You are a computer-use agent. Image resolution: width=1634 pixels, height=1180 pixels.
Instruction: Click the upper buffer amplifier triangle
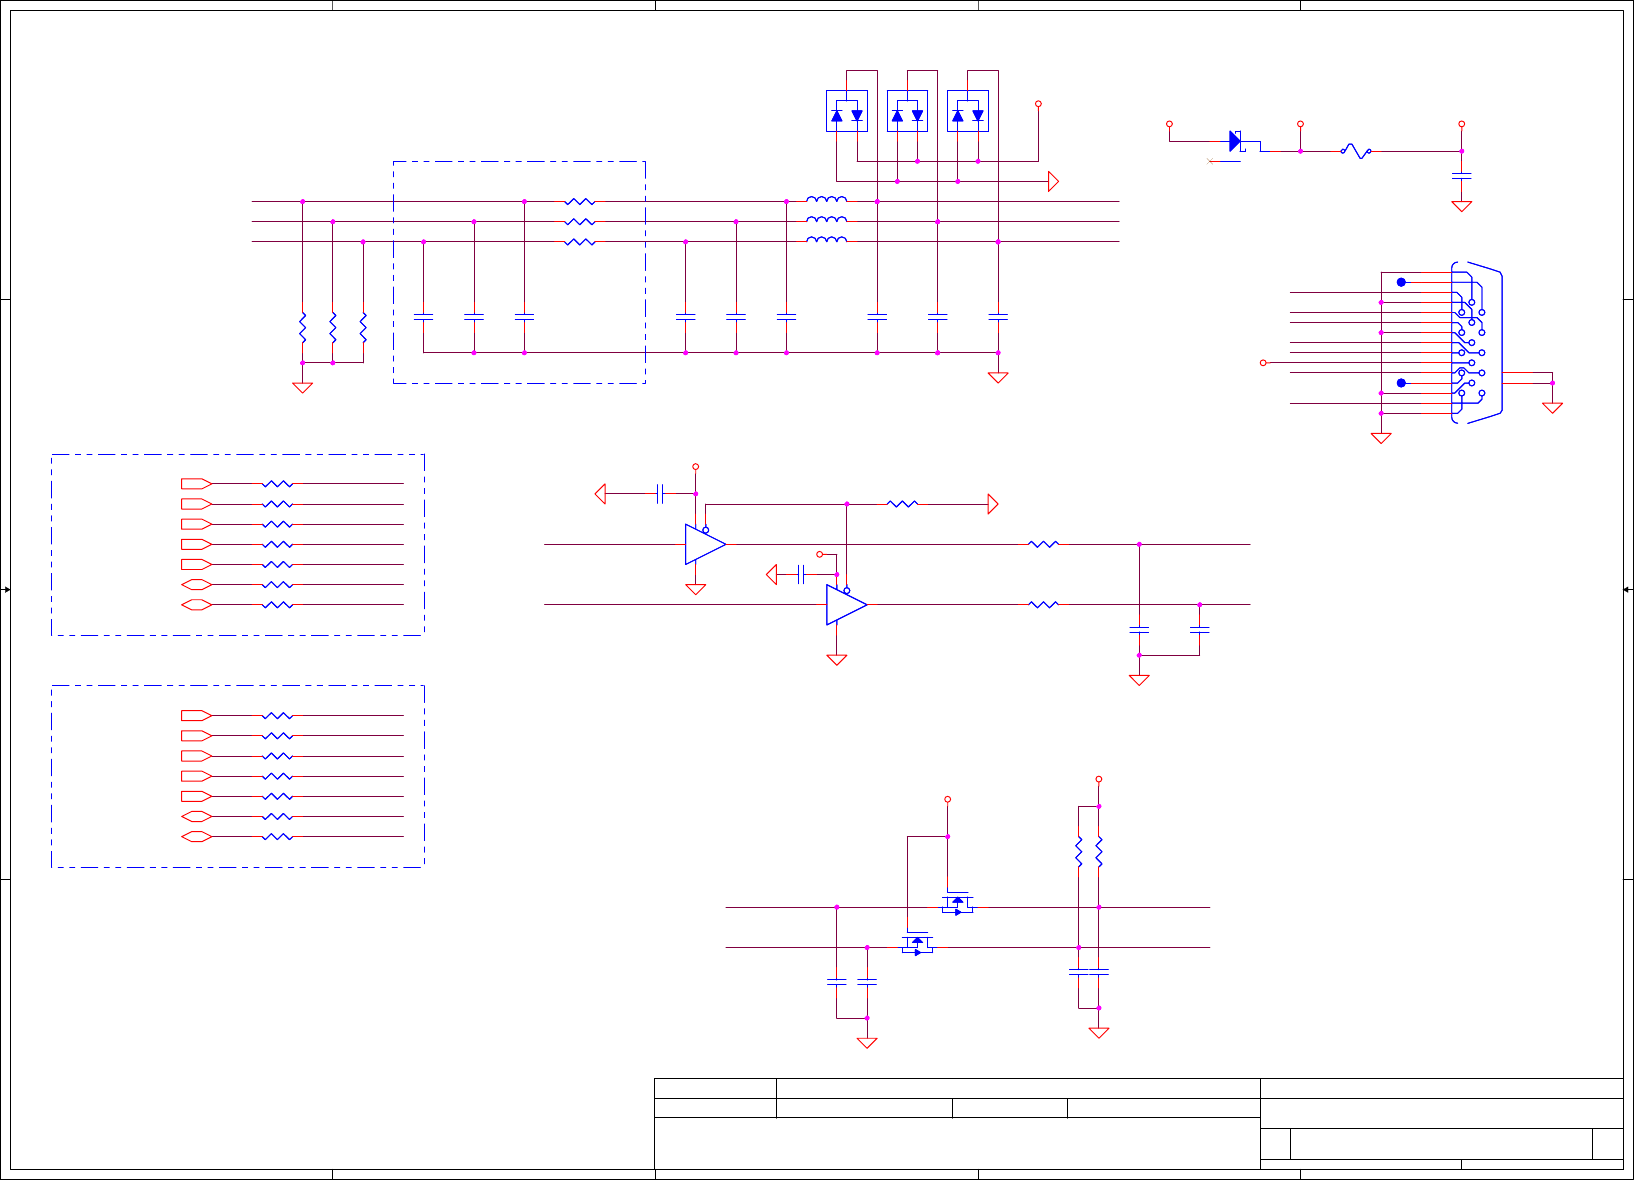pyautogui.click(x=705, y=544)
